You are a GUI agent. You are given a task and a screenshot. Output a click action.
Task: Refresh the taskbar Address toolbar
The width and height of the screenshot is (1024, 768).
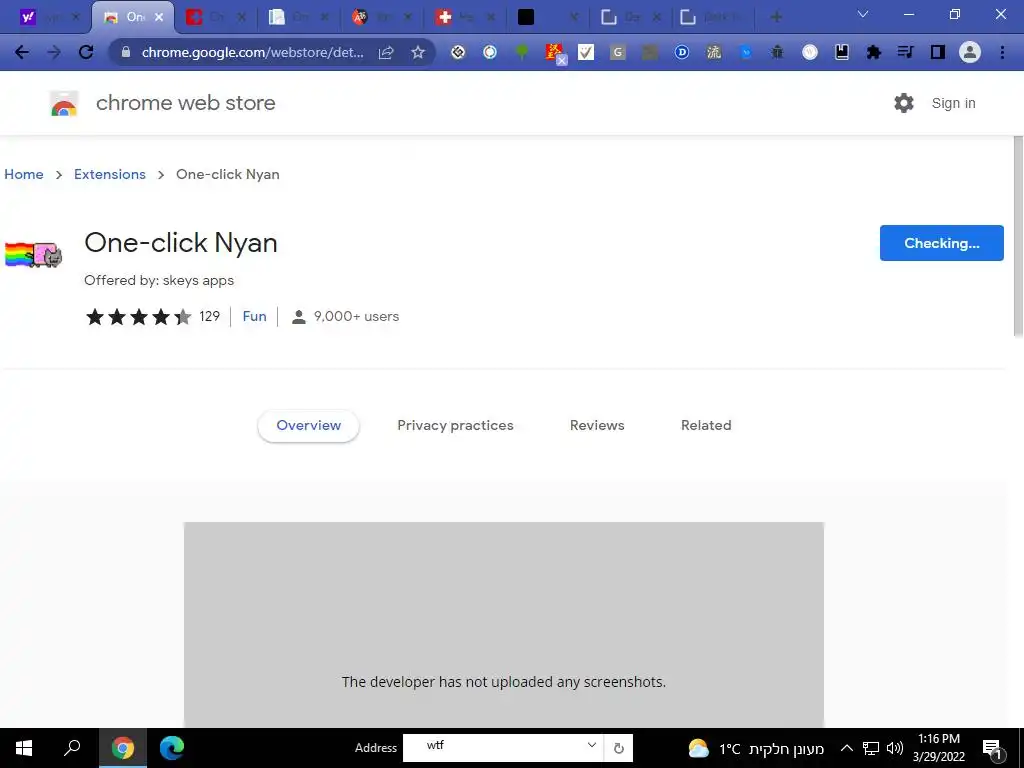(x=618, y=748)
